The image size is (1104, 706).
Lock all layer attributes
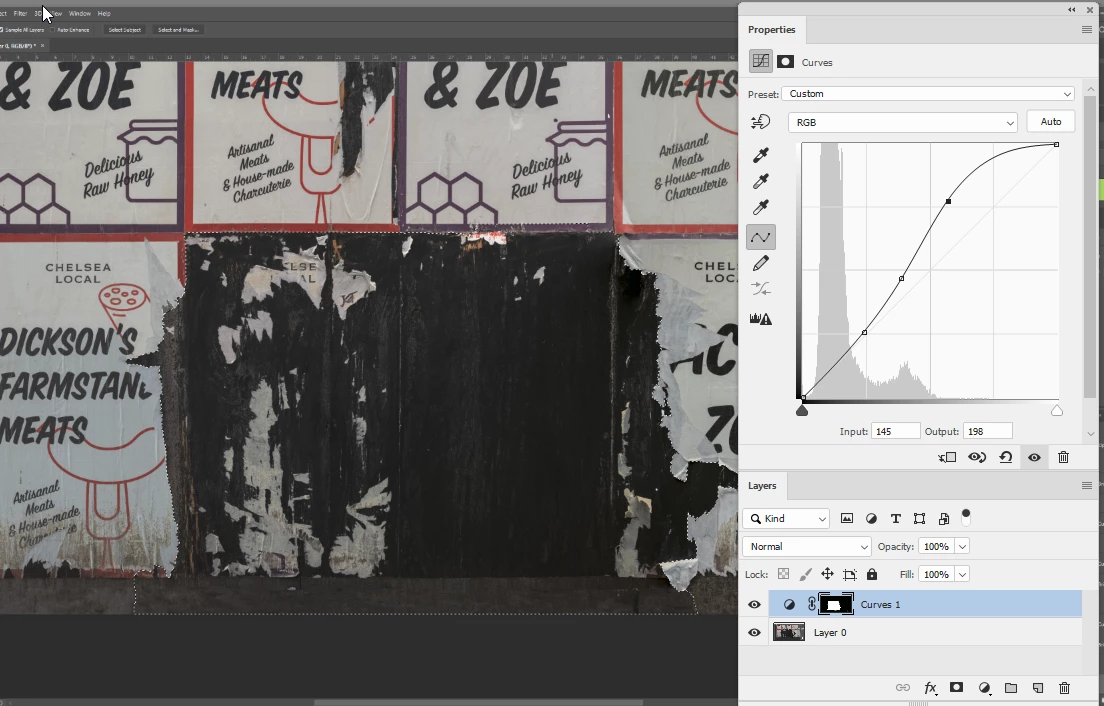(872, 574)
